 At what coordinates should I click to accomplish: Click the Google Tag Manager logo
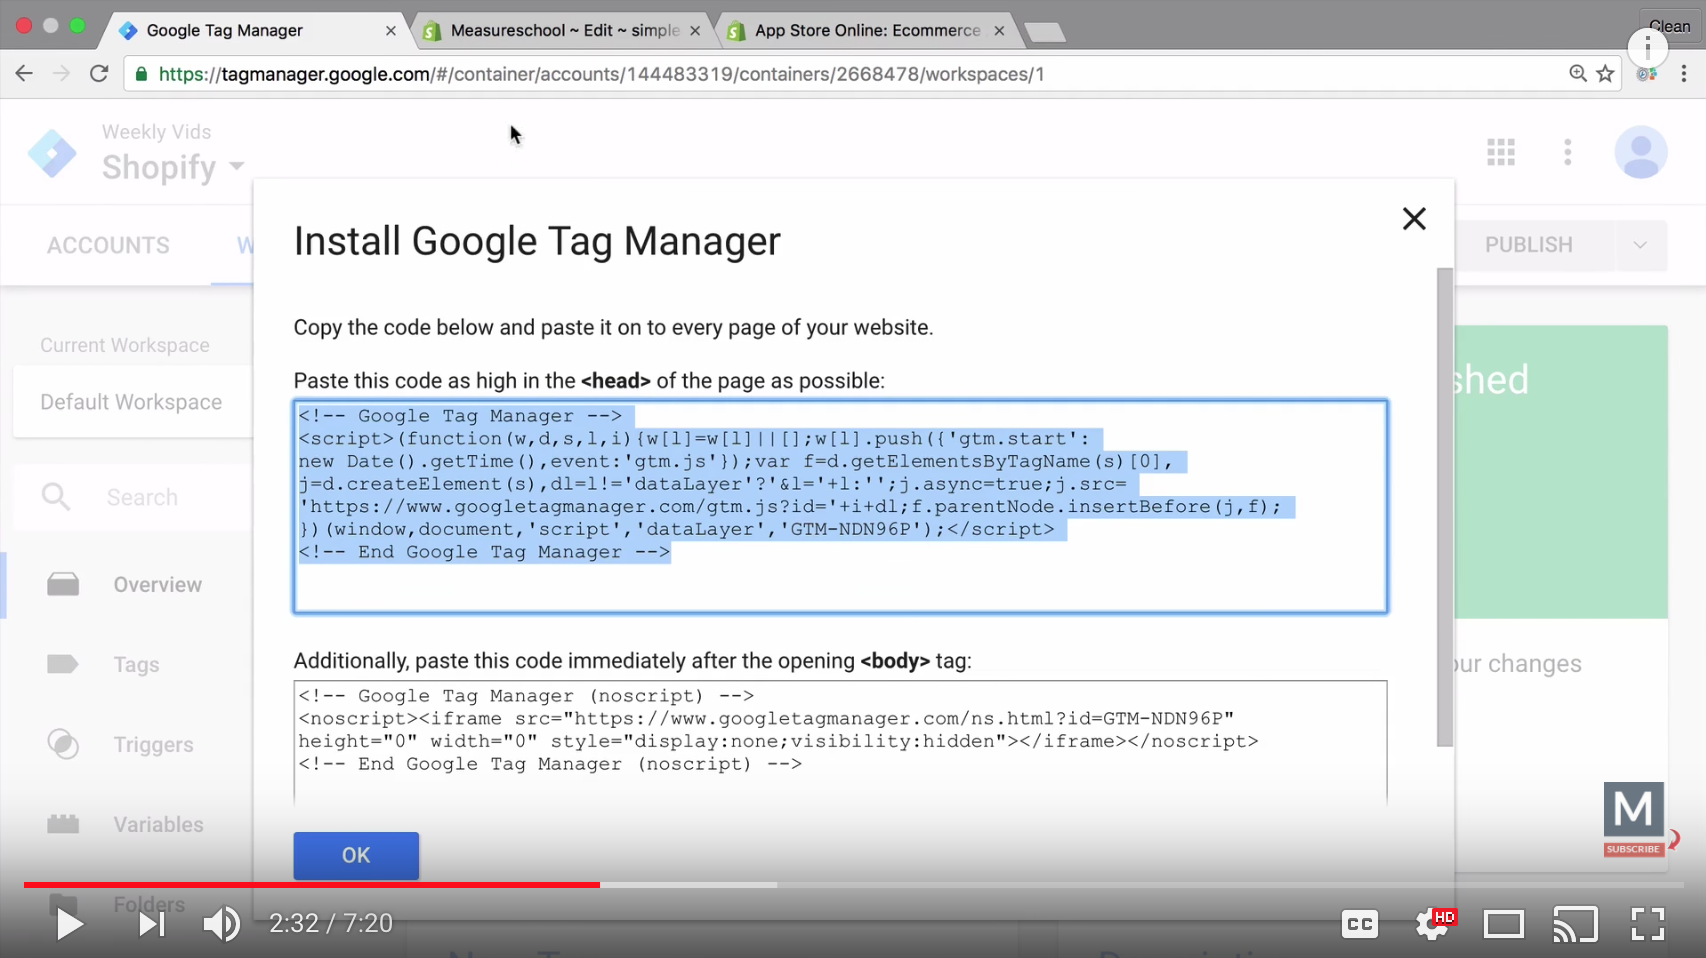52,153
